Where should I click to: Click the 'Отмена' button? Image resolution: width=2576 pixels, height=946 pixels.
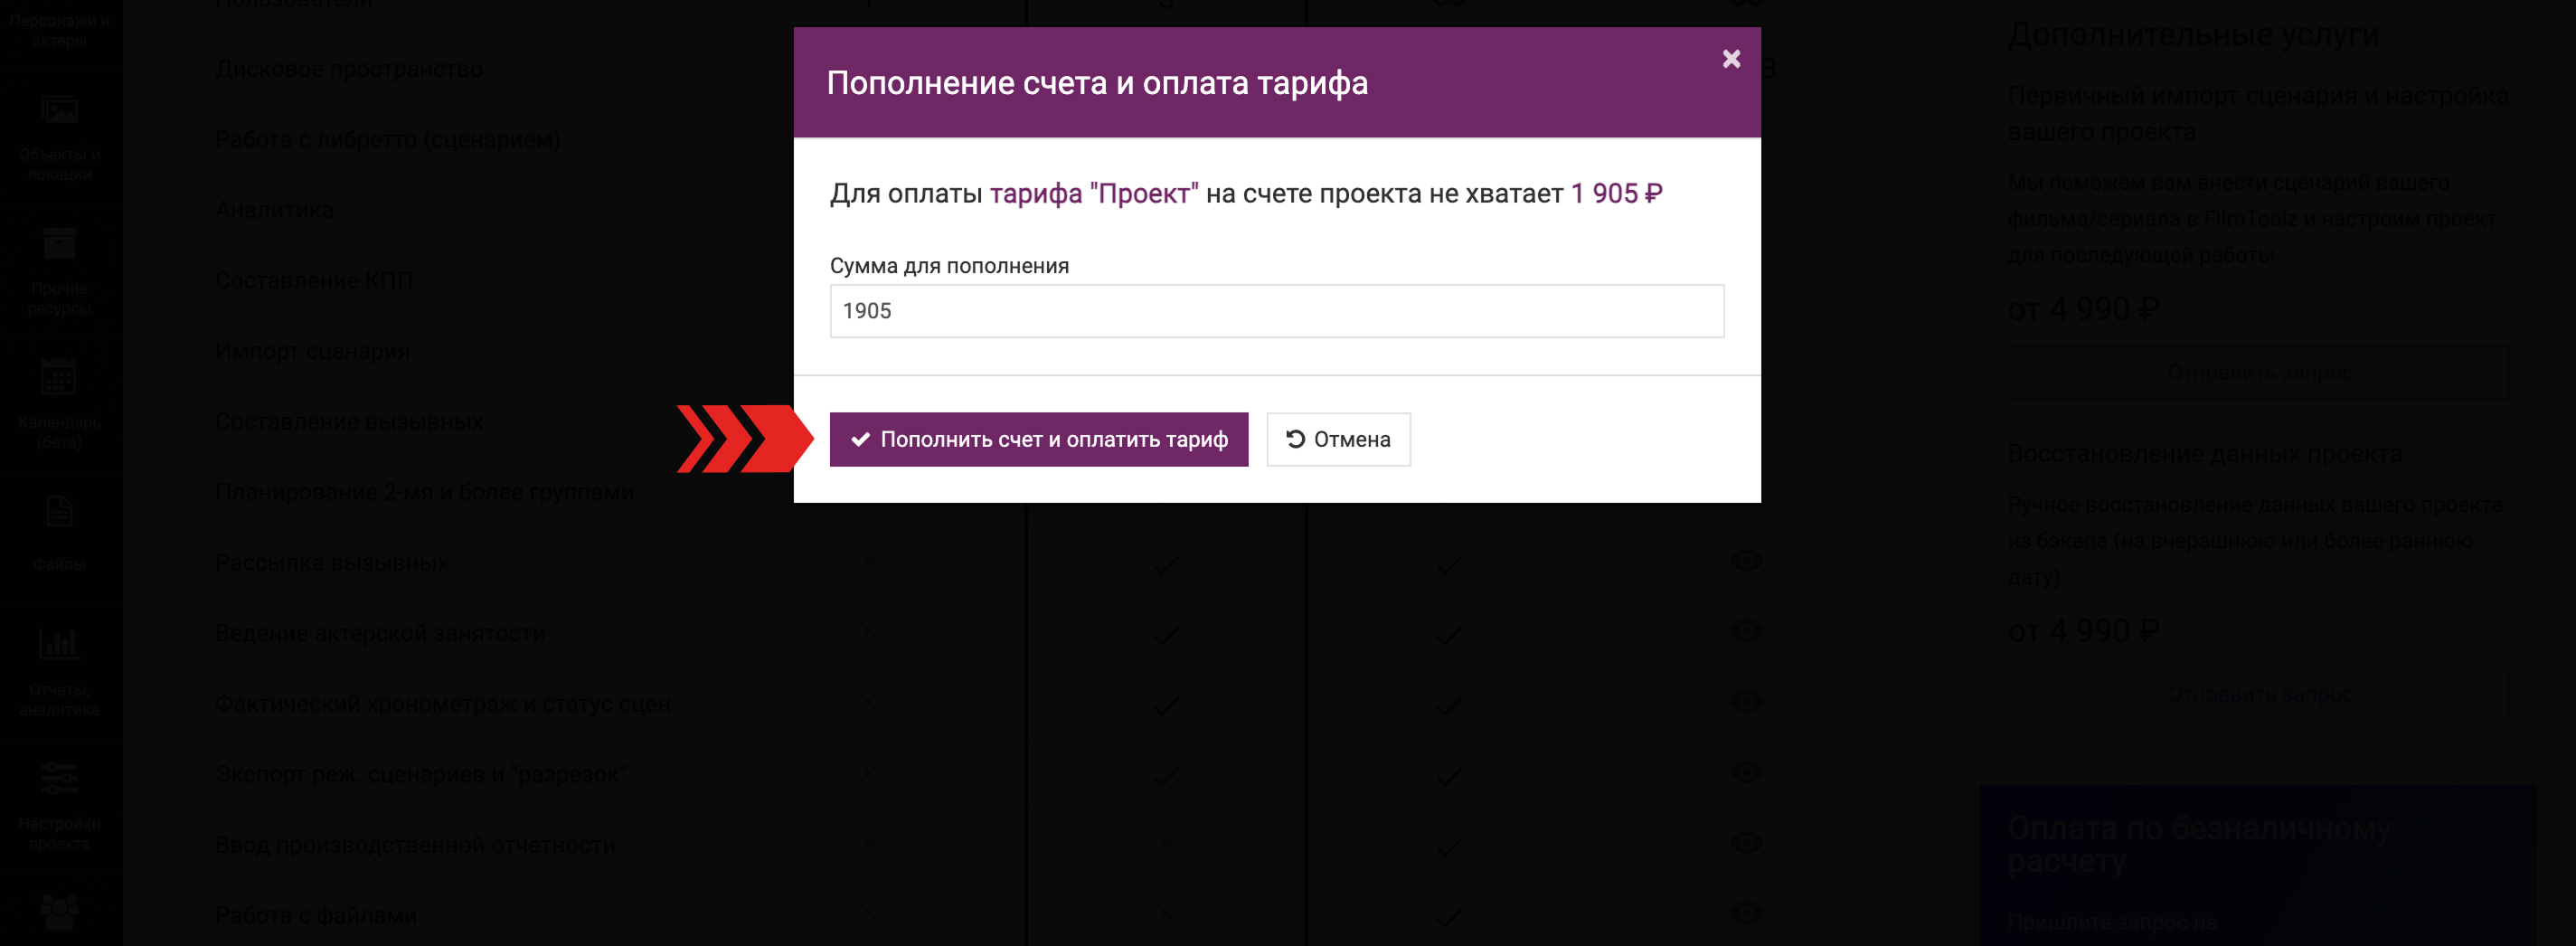(1338, 440)
